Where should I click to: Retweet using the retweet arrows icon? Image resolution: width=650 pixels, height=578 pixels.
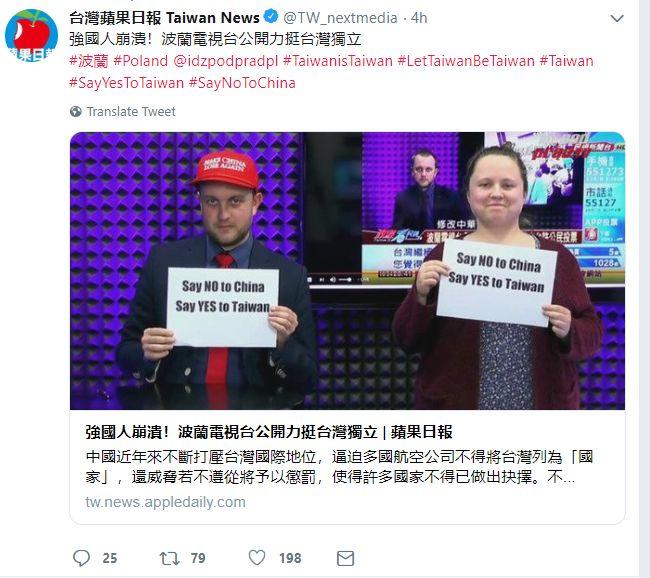[170, 558]
